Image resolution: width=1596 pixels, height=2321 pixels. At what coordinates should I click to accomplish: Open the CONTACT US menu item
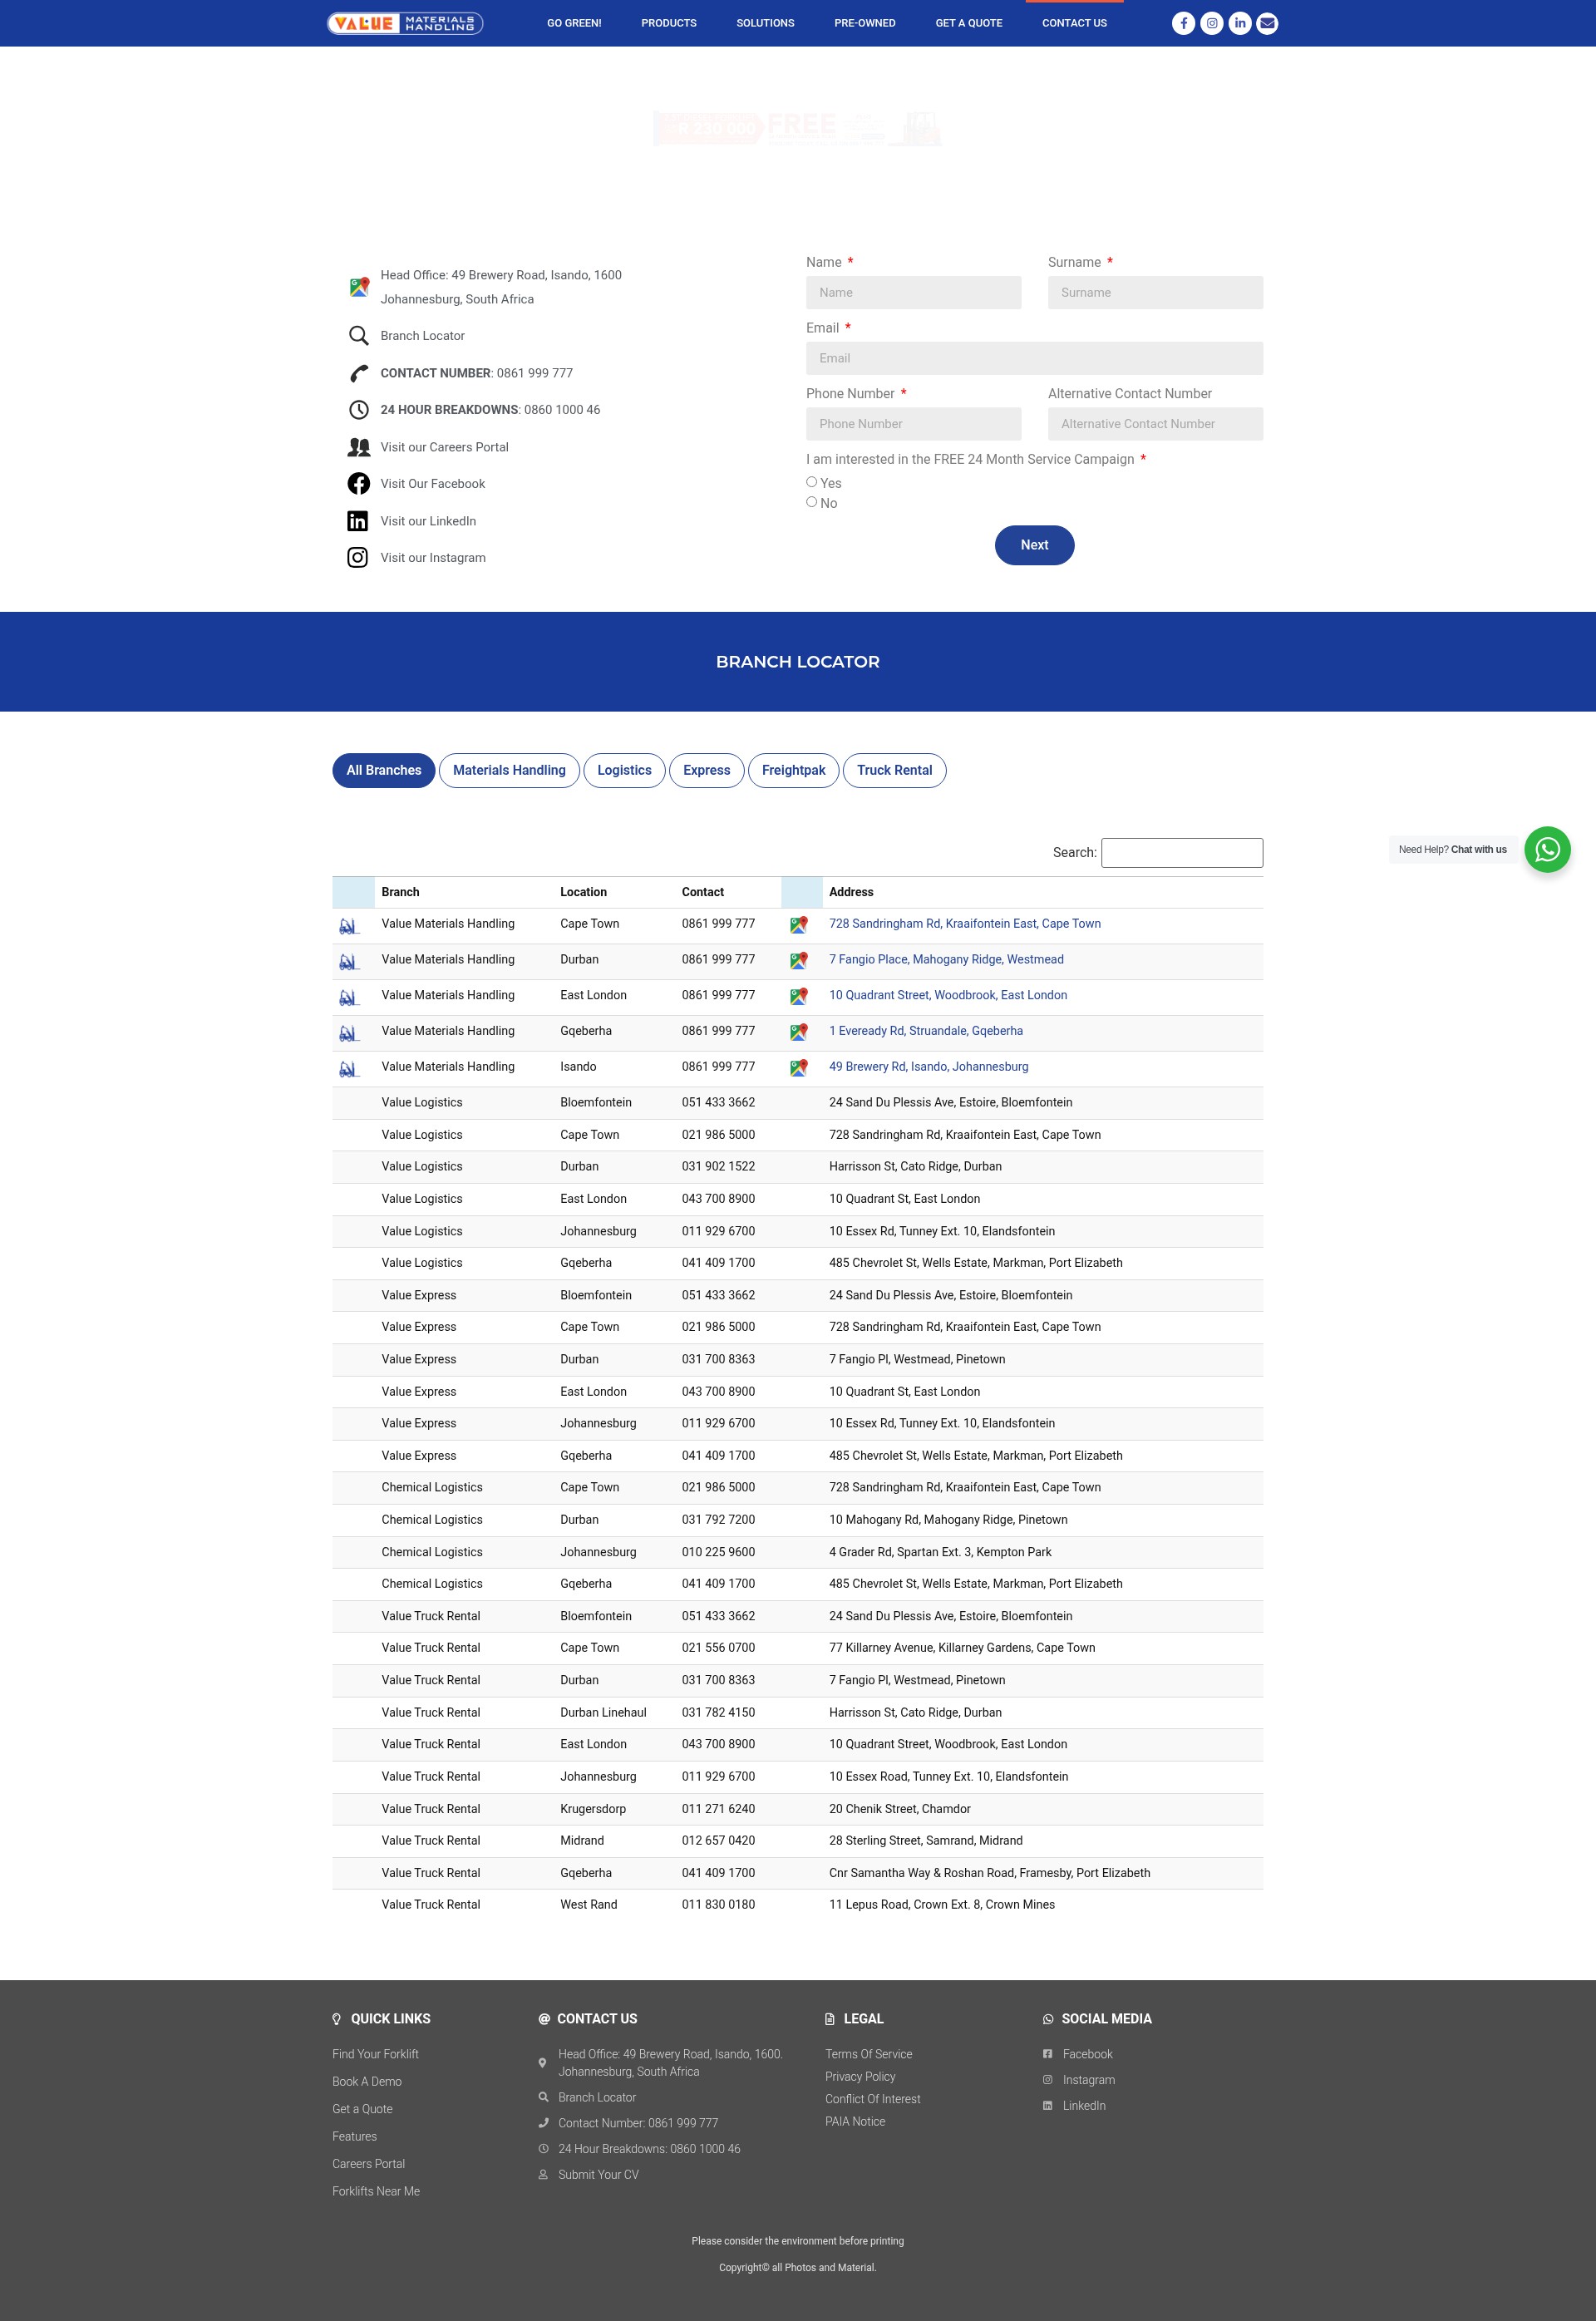pyautogui.click(x=1074, y=23)
